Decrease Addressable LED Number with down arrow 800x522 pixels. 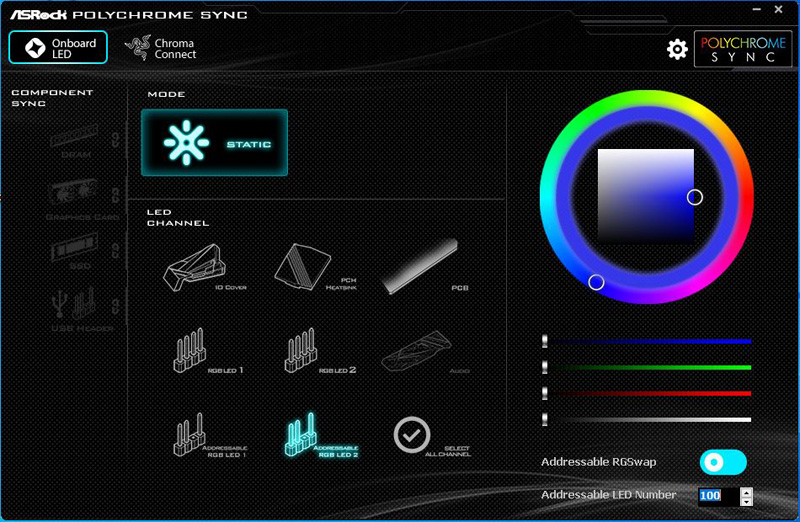(x=746, y=501)
